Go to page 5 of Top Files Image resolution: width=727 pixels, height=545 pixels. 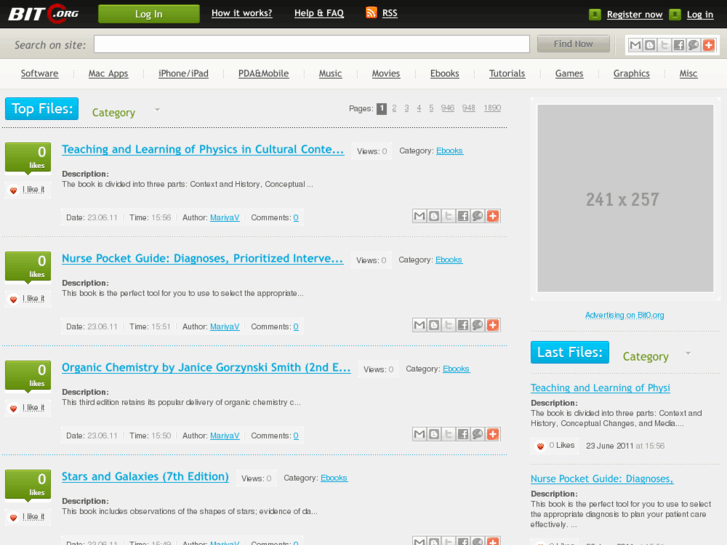431,108
